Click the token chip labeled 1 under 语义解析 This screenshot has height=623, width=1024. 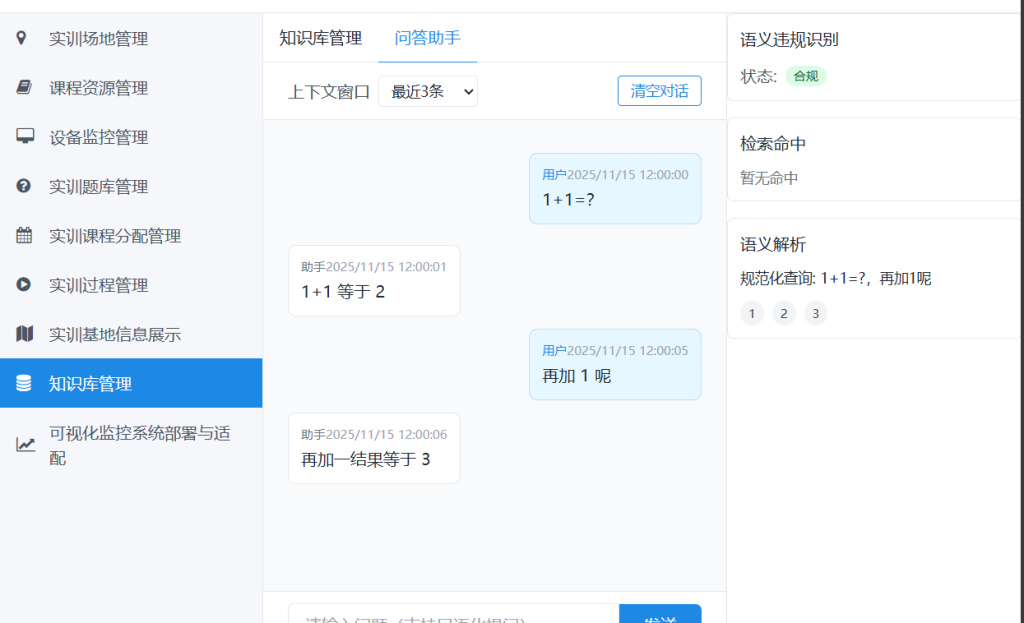click(x=752, y=314)
